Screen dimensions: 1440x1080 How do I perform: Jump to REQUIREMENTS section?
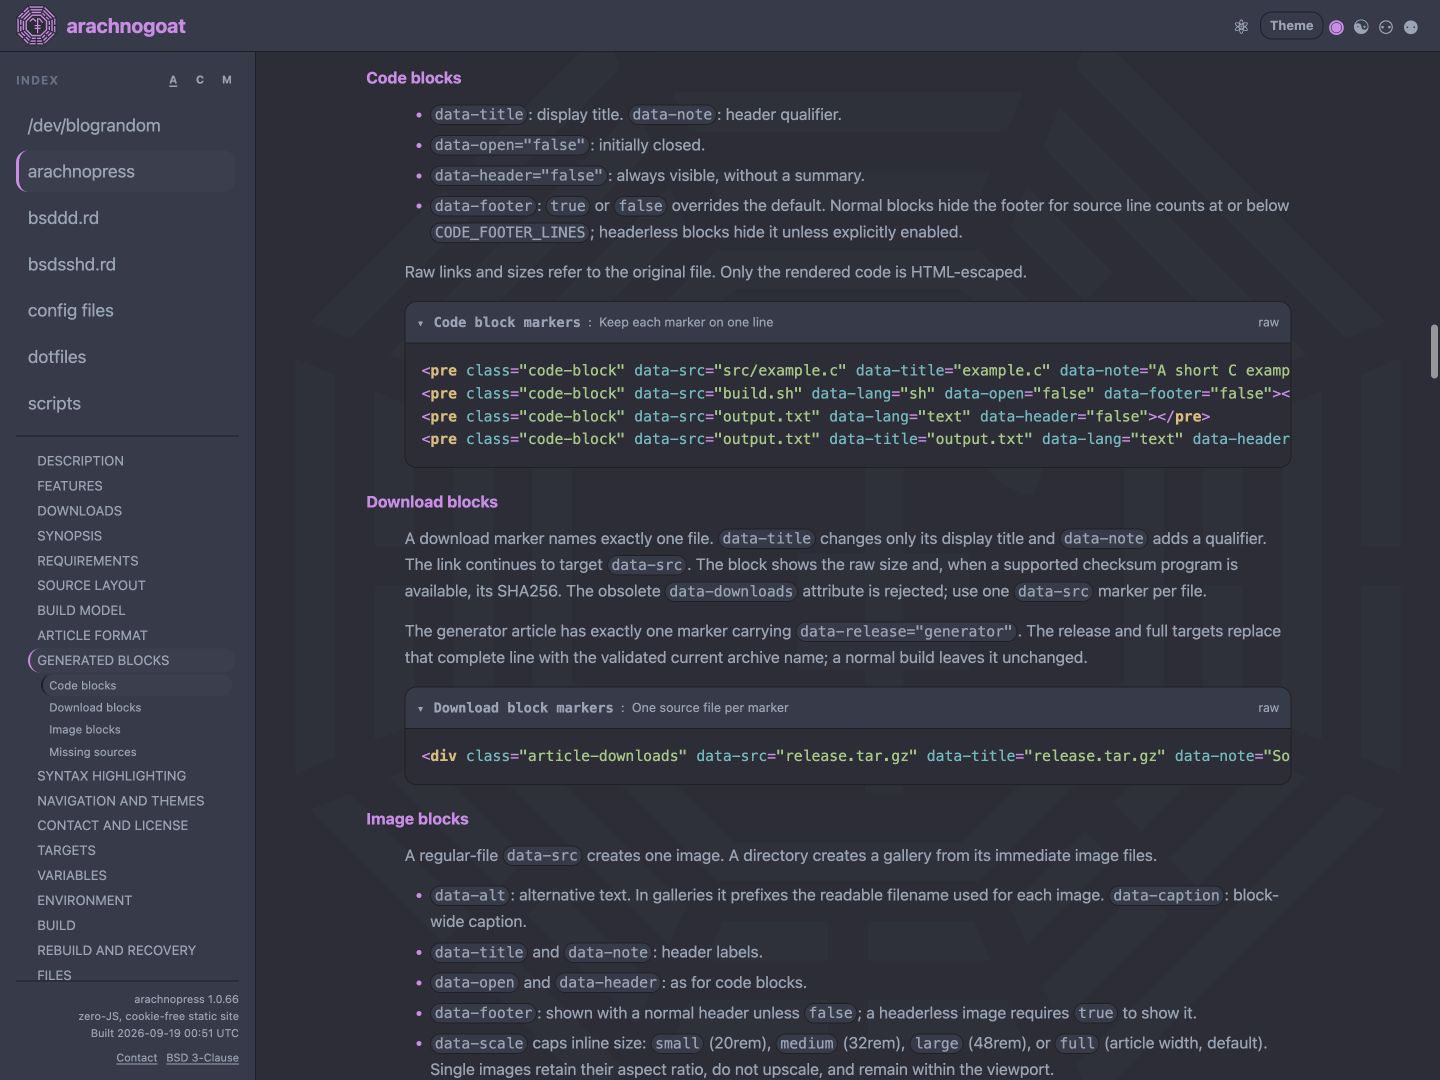pyautogui.click(x=88, y=561)
